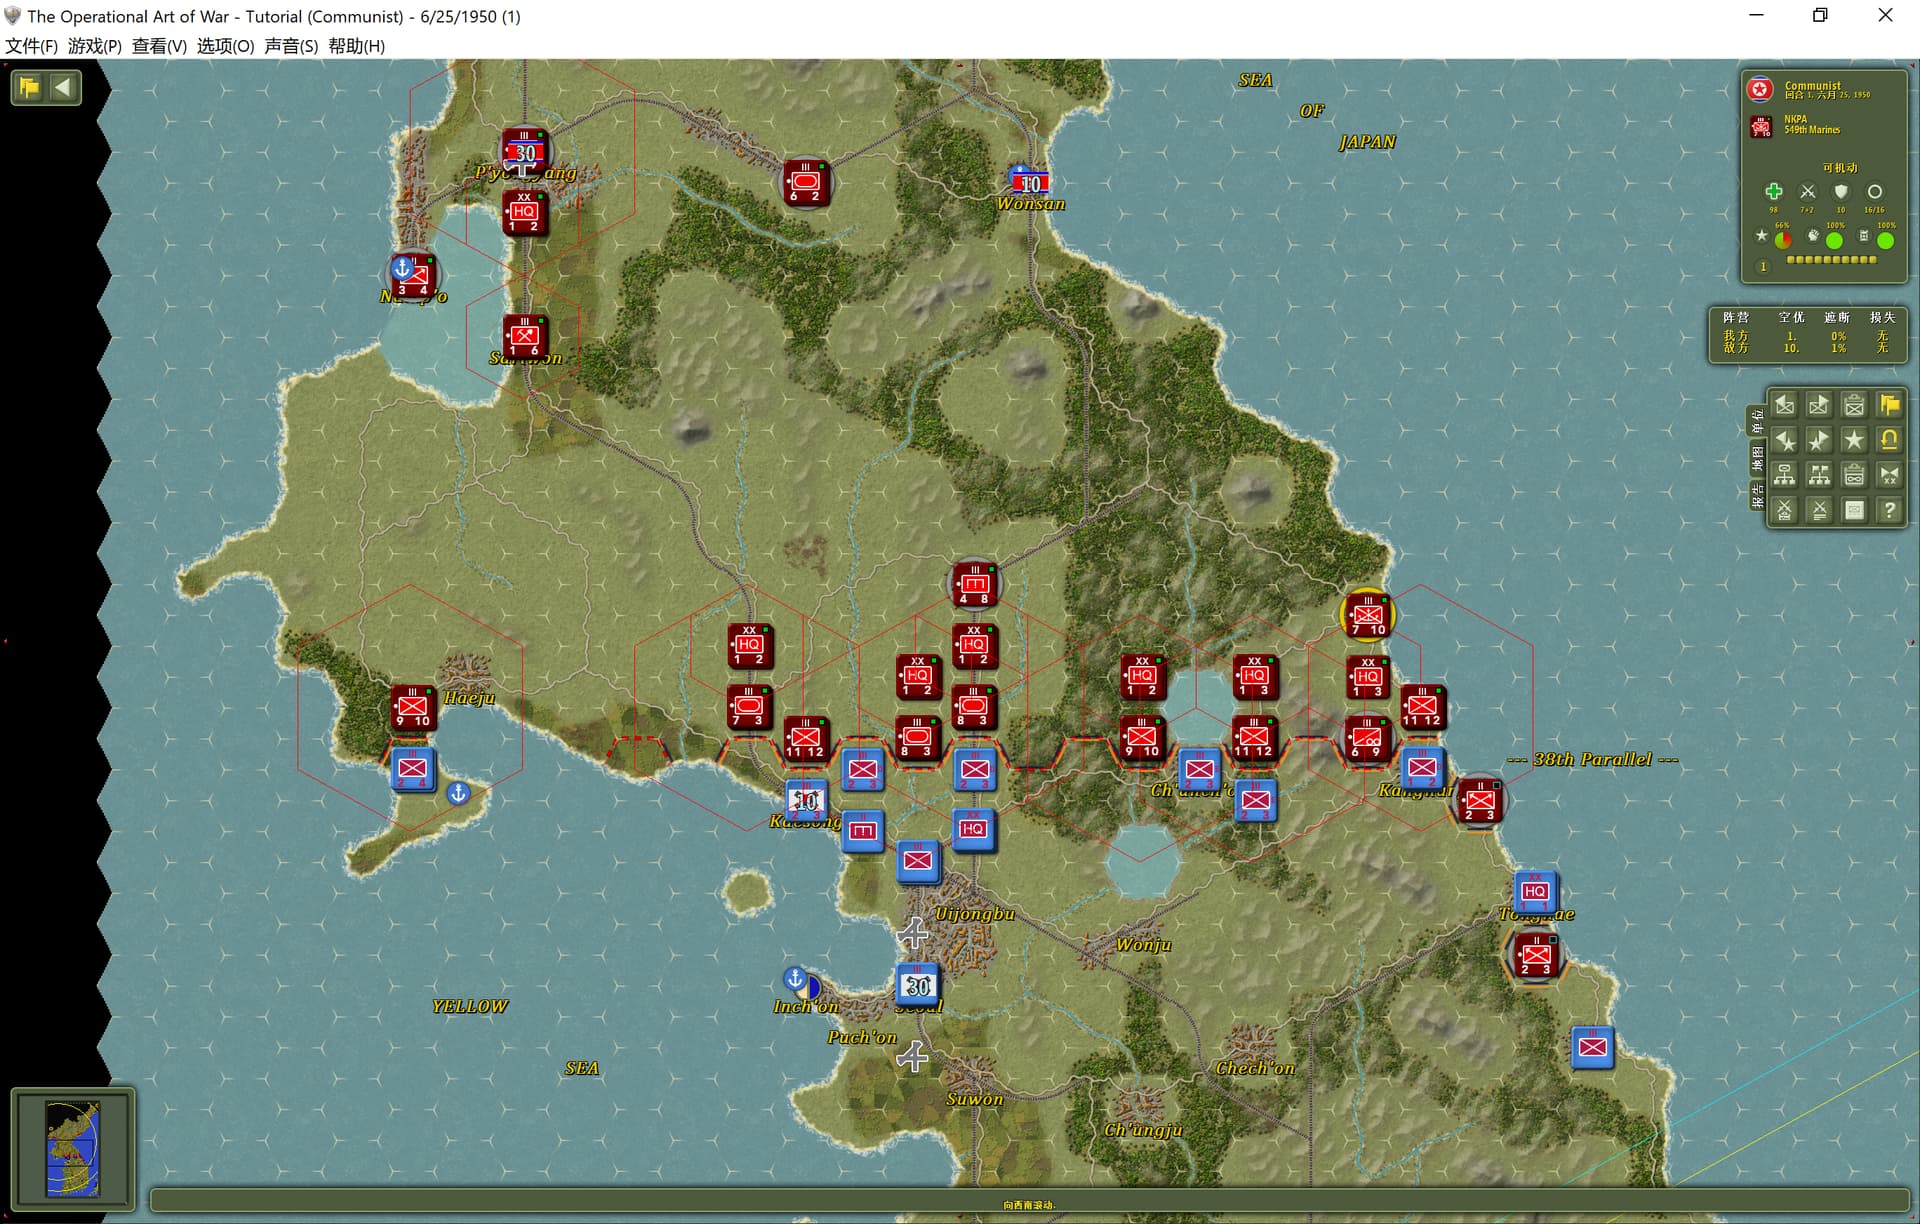
Task: Open the organization chart button
Action: coord(1785,475)
